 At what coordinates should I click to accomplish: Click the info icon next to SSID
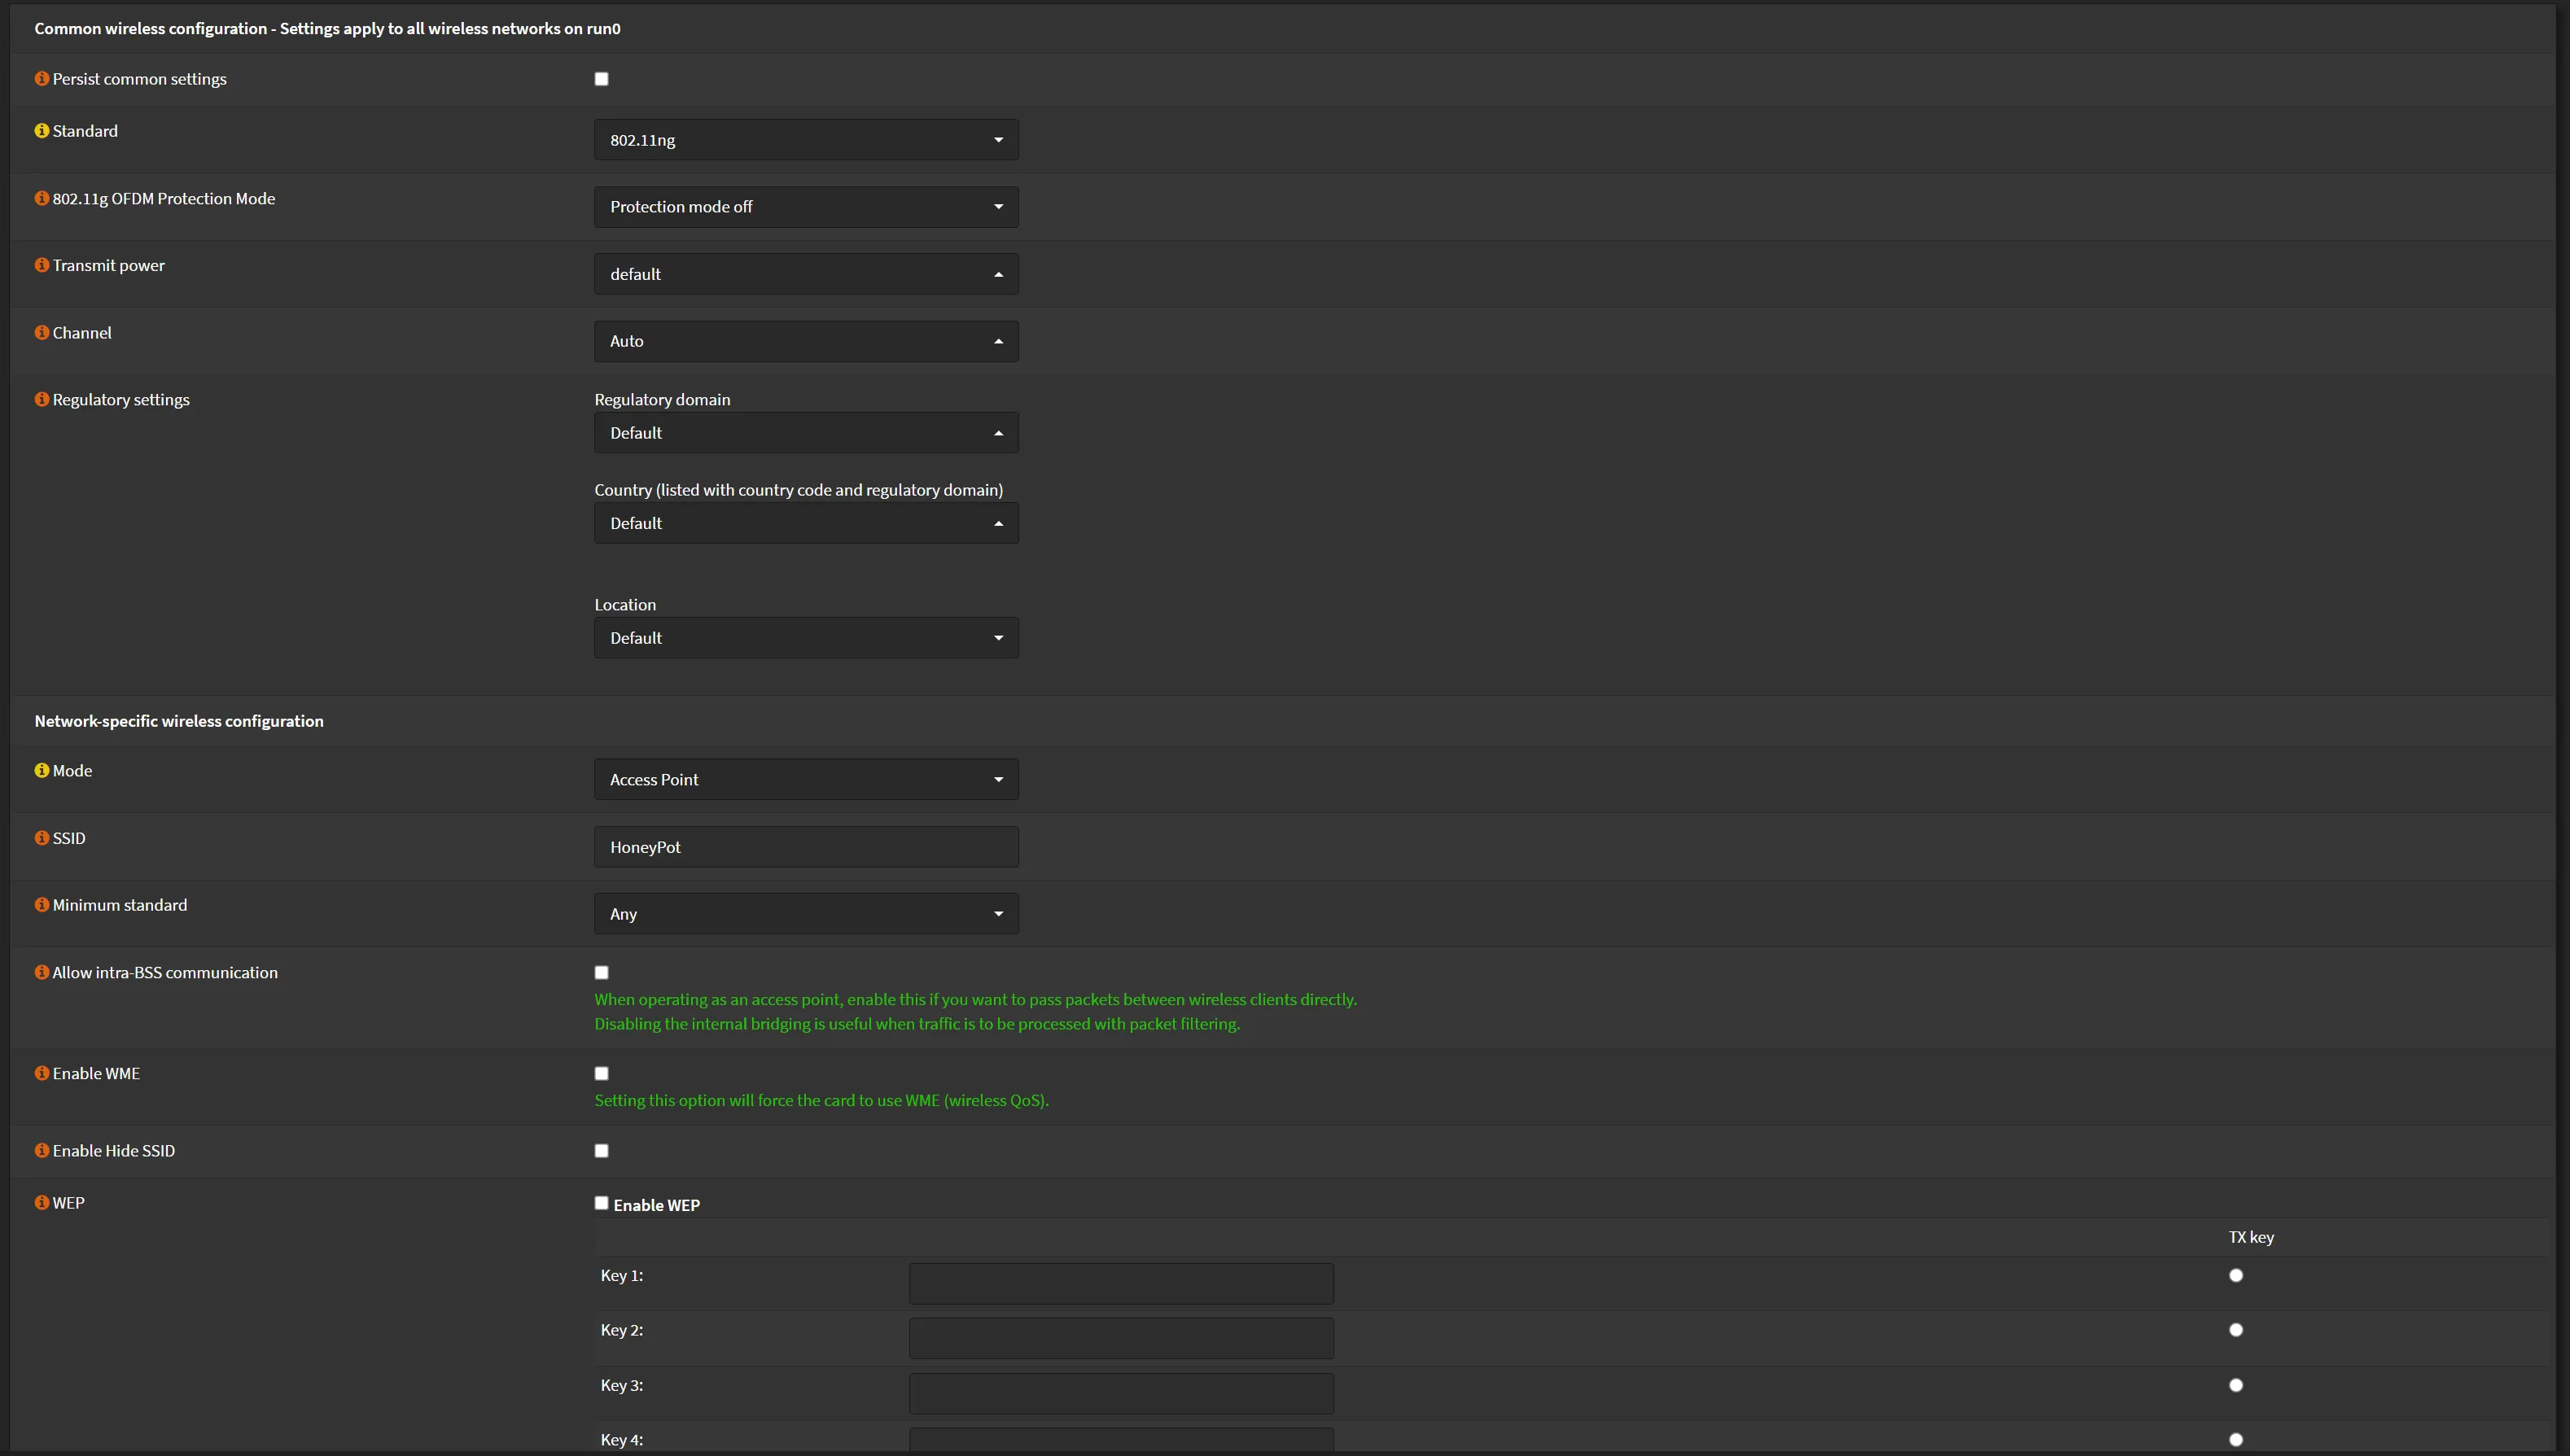(41, 838)
